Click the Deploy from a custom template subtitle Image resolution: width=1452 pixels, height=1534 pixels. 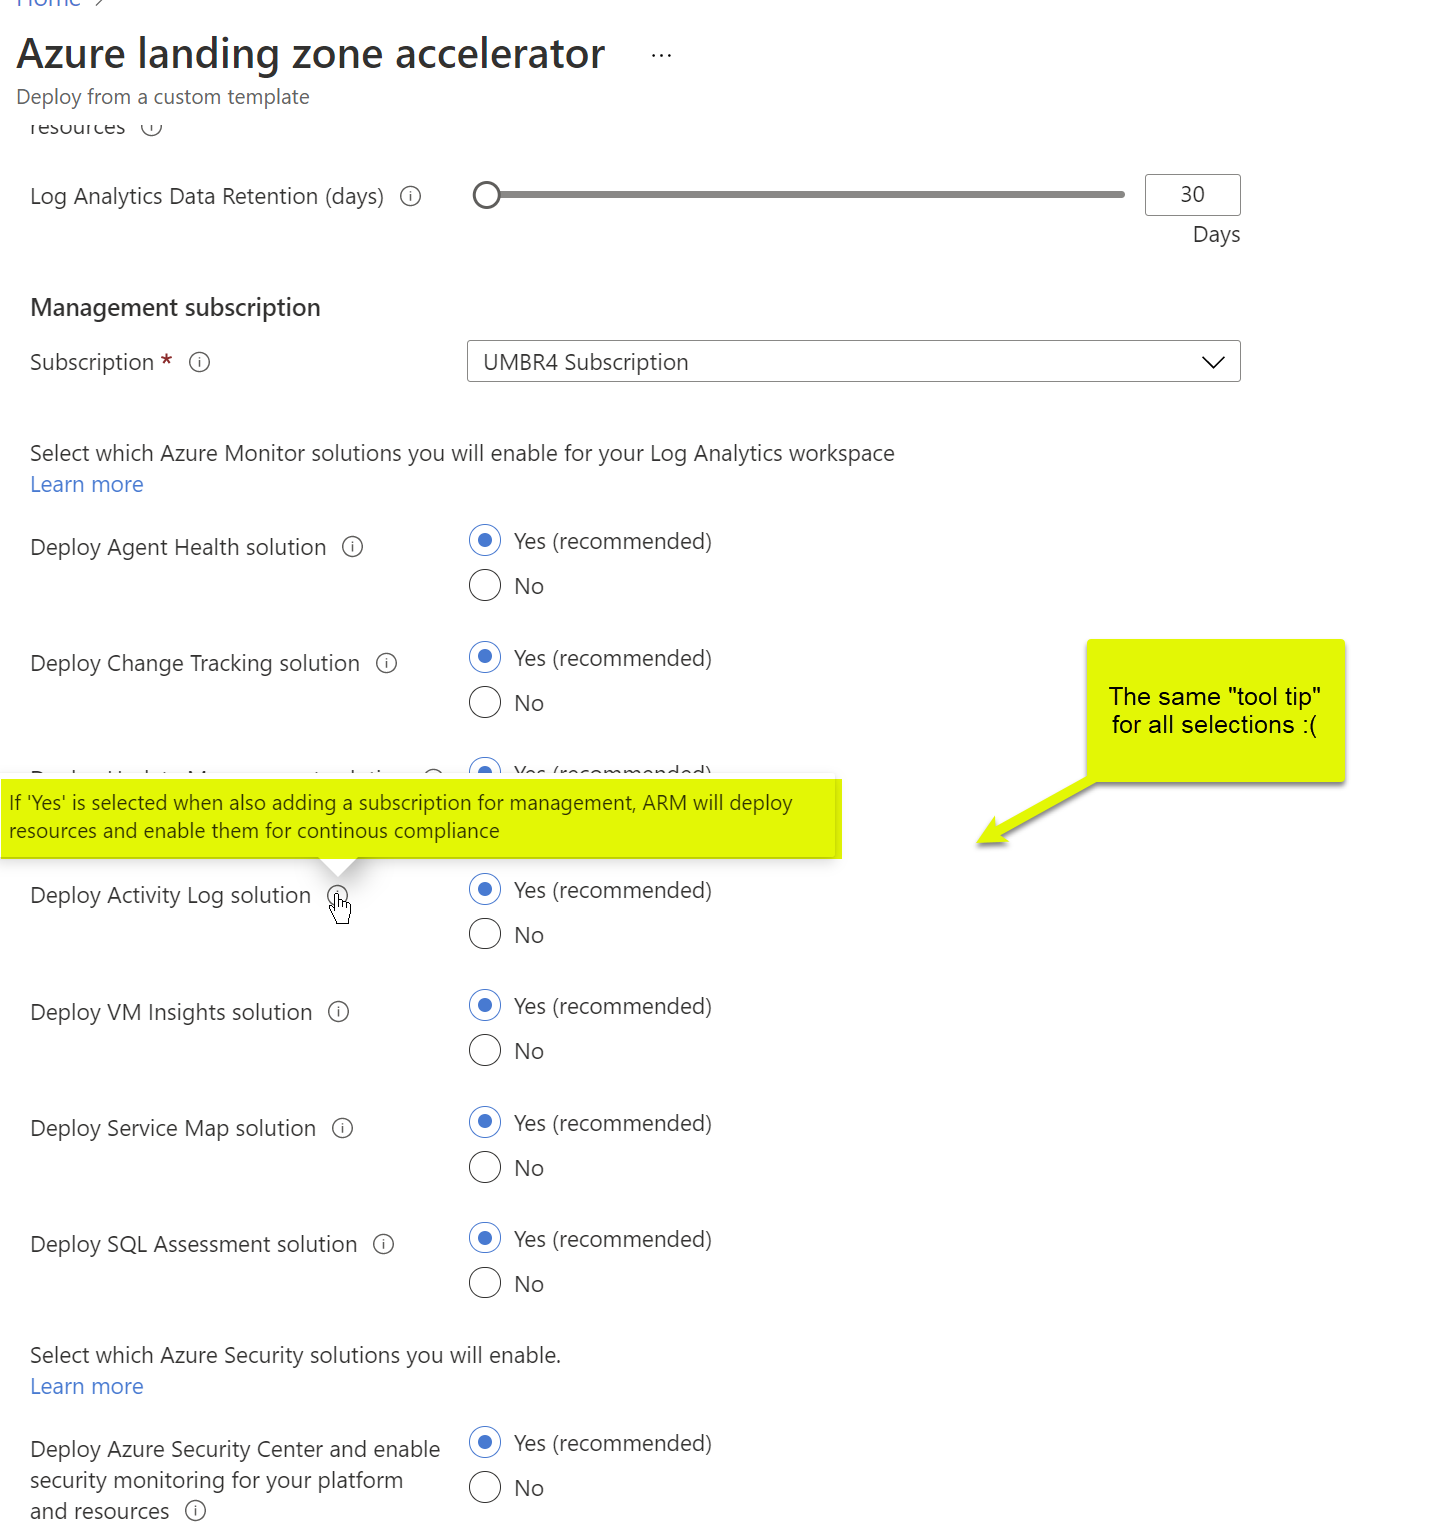163,97
